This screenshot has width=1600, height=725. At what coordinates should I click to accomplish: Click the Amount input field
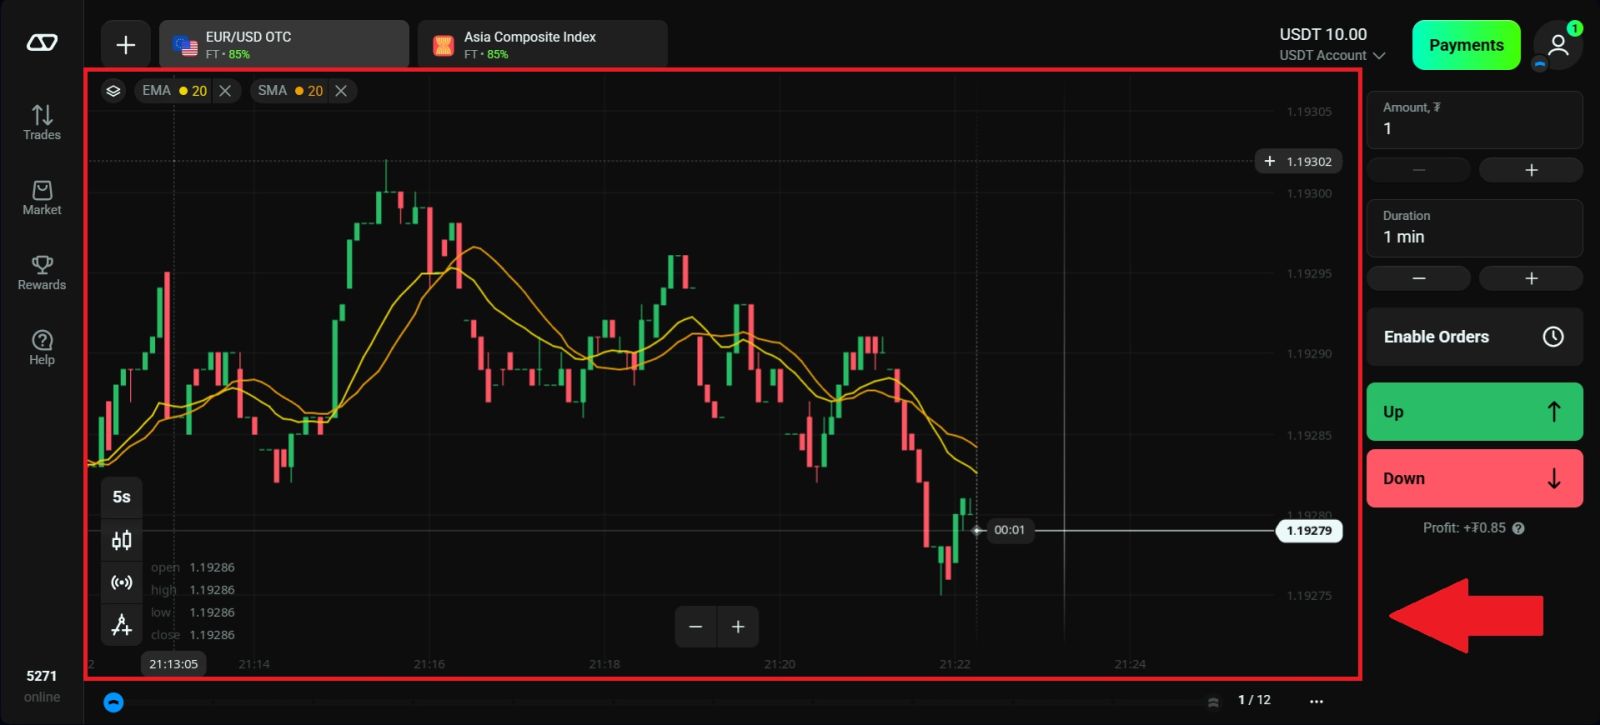tap(1474, 128)
